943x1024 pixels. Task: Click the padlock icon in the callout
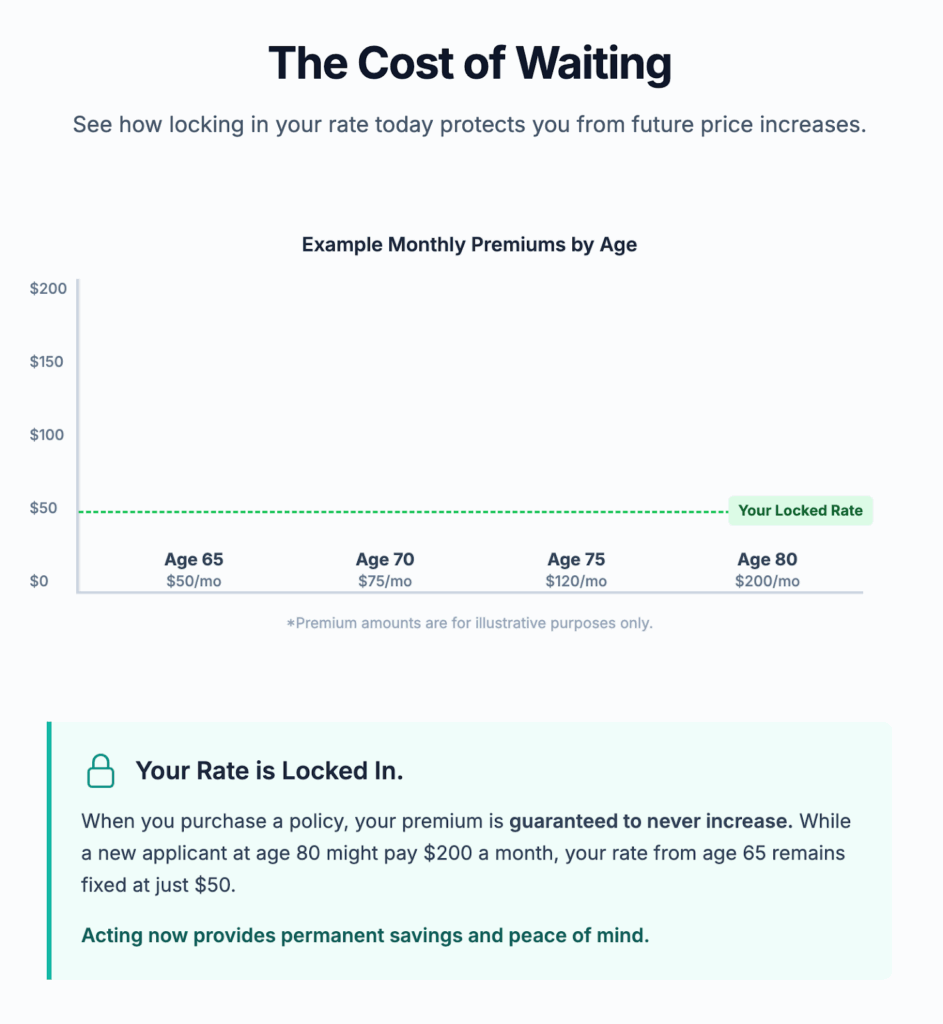pos(100,771)
